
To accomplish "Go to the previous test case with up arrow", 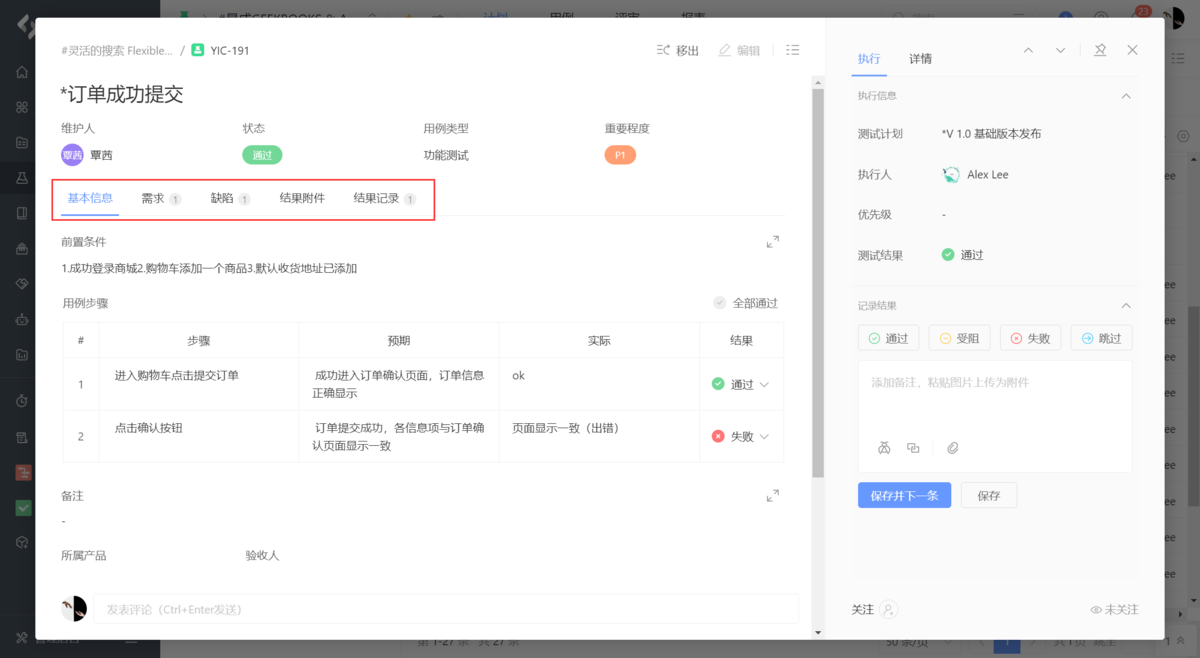I will coord(1028,50).
